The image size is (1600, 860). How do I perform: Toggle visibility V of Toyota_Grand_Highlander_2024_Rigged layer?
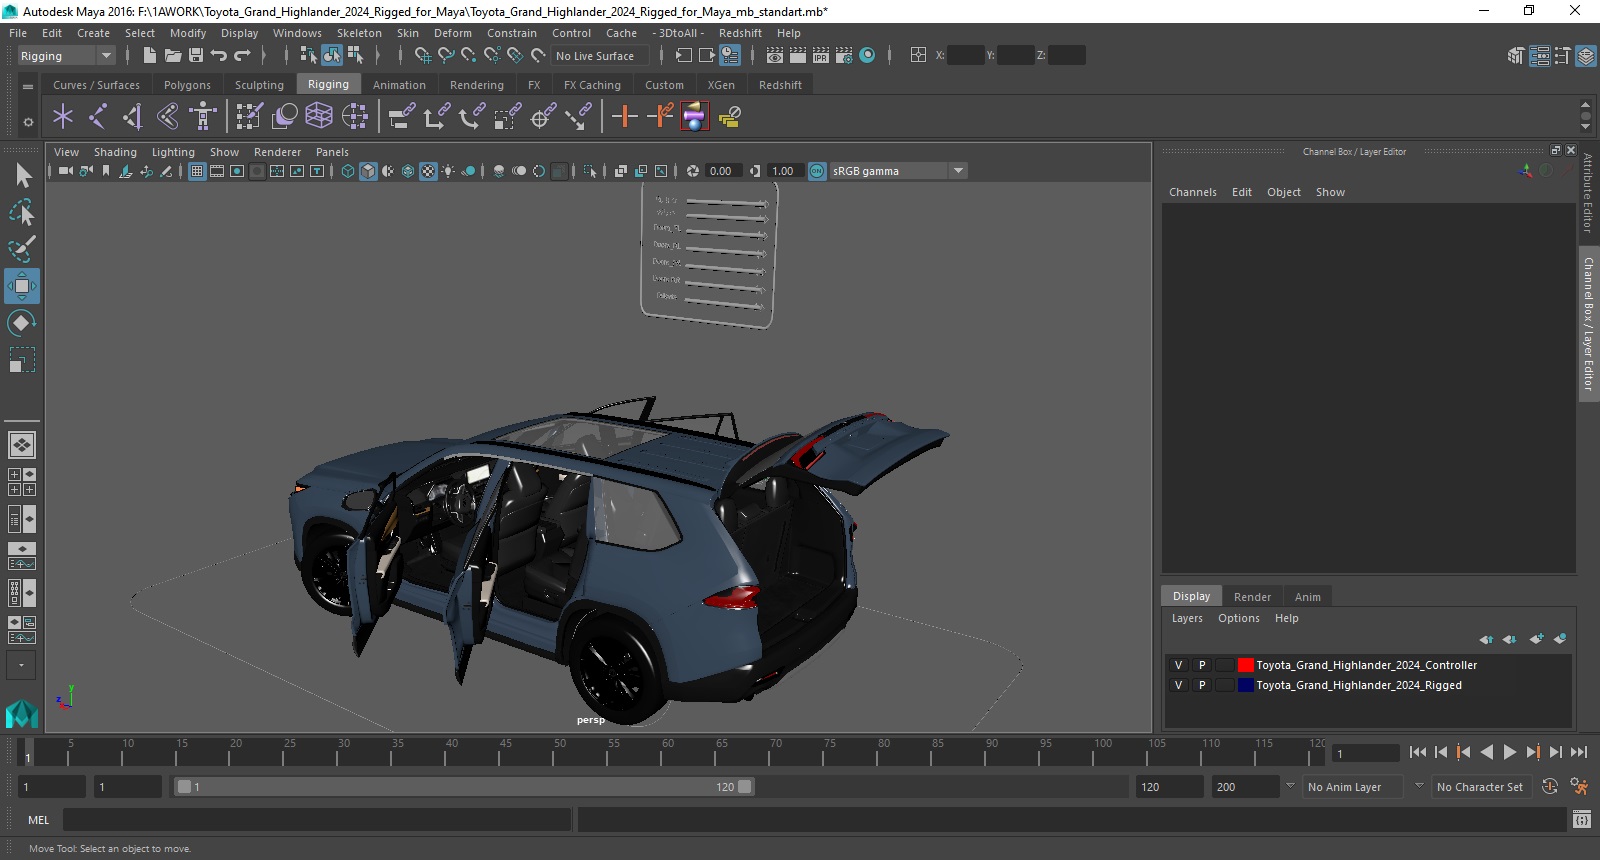1178,685
